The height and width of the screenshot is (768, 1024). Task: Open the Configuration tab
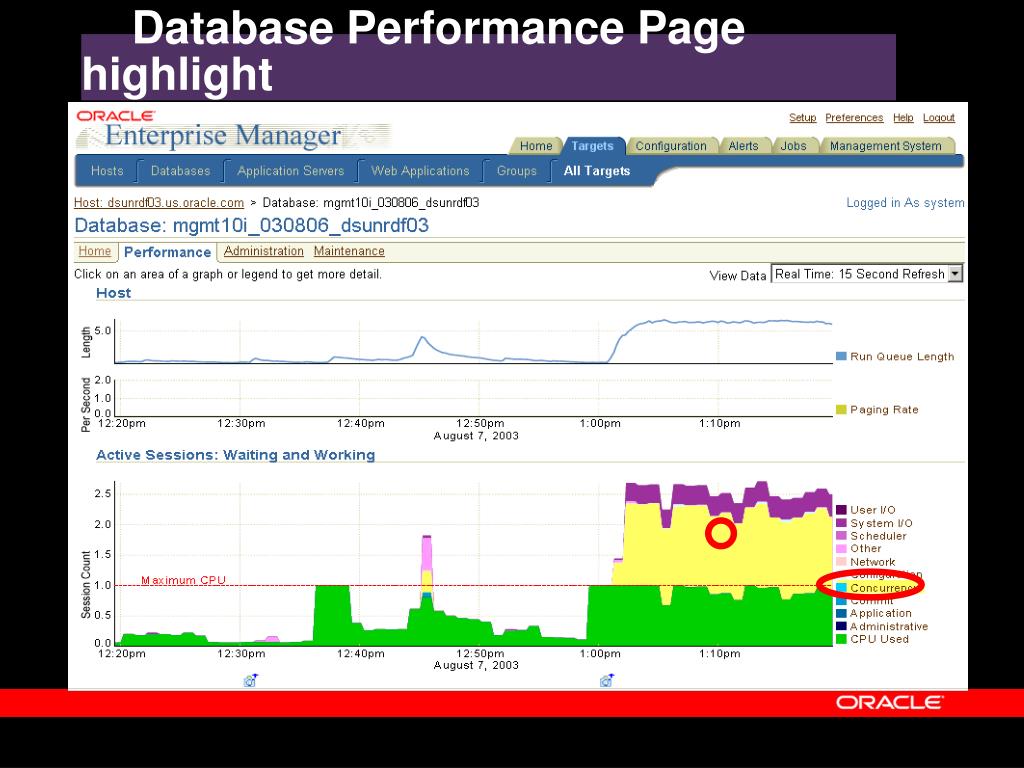coord(671,146)
